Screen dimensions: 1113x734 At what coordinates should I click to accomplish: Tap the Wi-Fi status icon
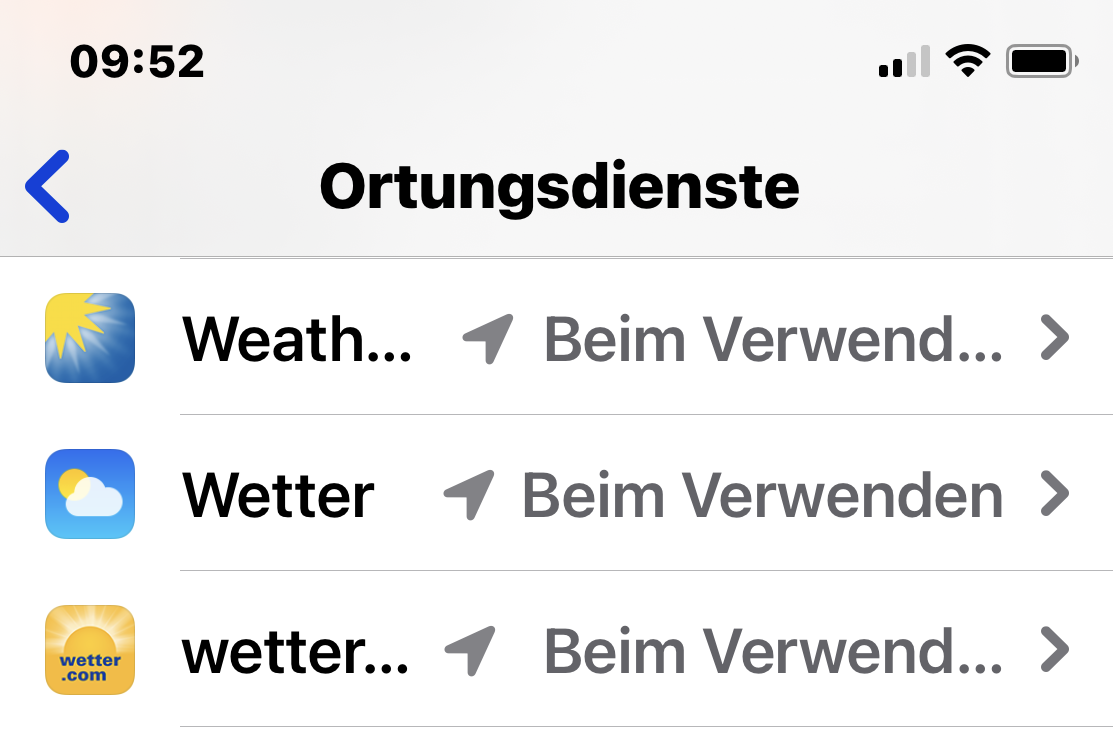(966, 62)
